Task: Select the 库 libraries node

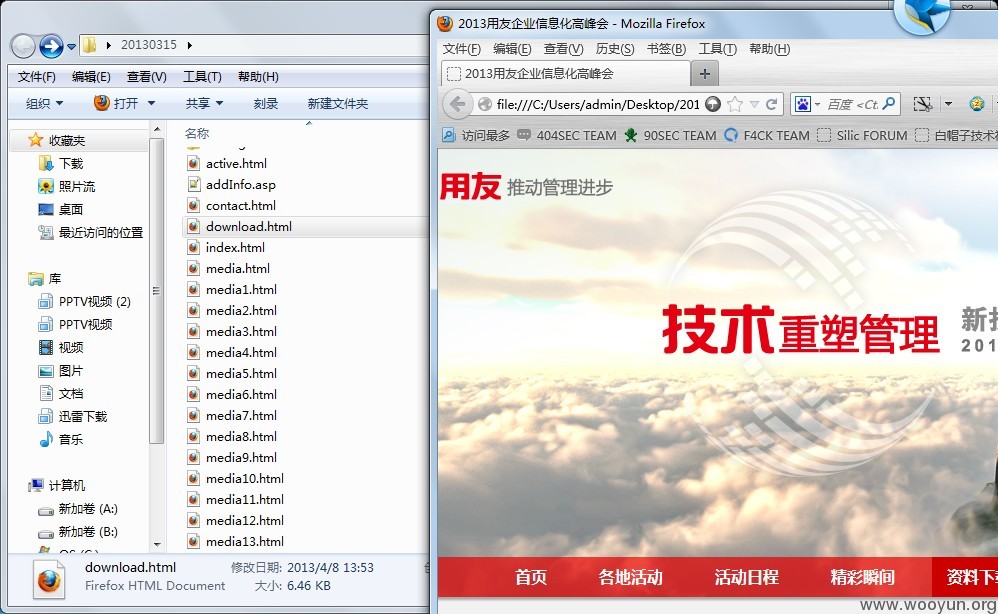Action: (x=45, y=279)
